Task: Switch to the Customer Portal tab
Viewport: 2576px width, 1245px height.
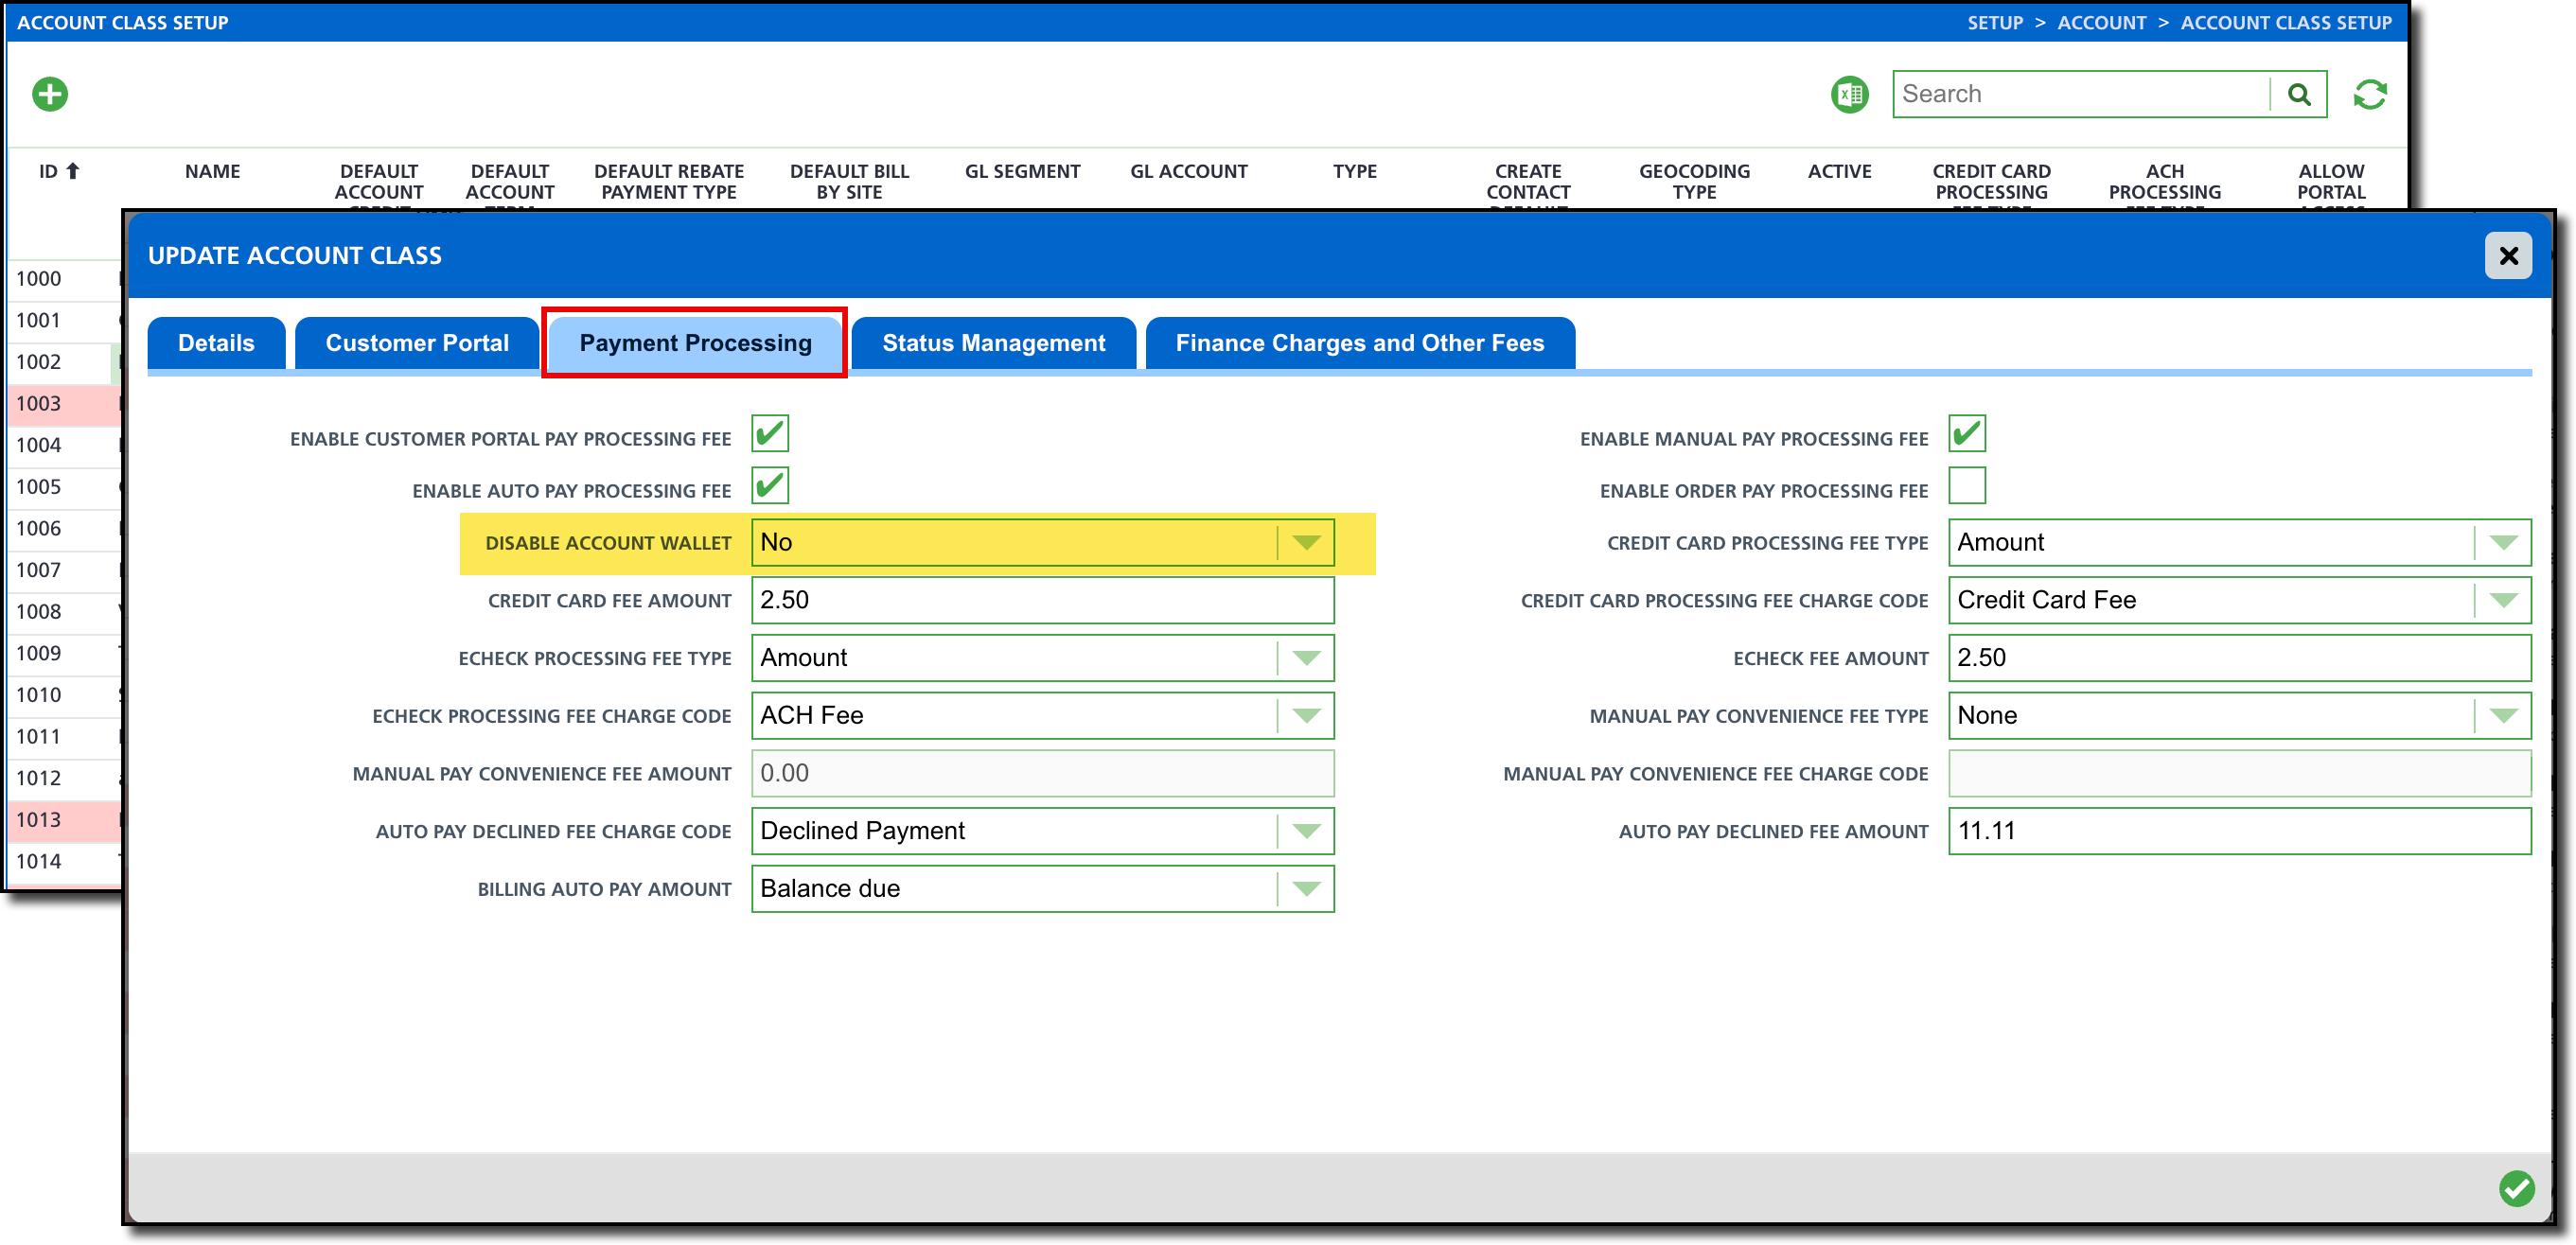Action: click(417, 343)
